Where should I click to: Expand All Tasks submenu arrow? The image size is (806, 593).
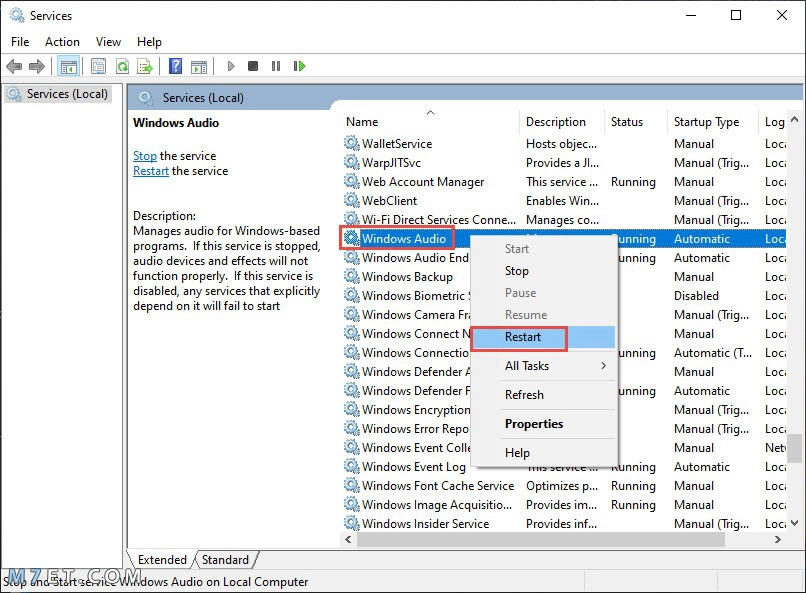(x=603, y=366)
